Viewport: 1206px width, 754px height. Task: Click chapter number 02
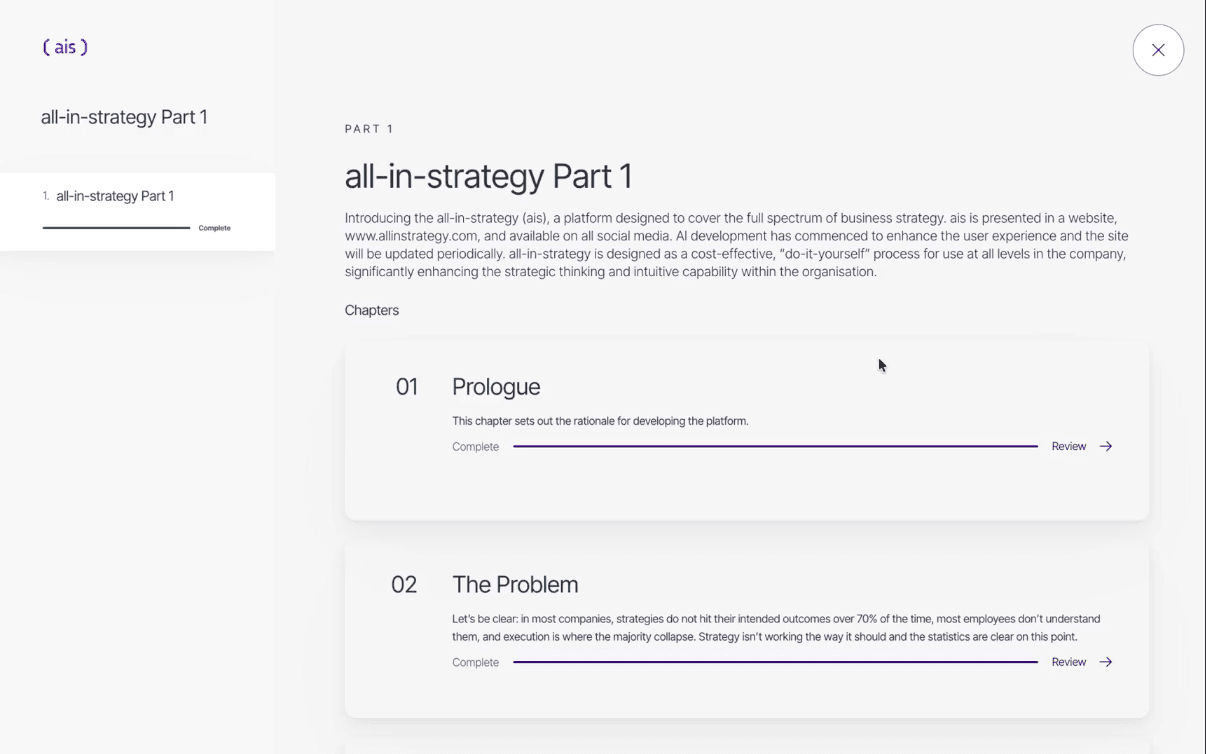pyautogui.click(x=404, y=585)
